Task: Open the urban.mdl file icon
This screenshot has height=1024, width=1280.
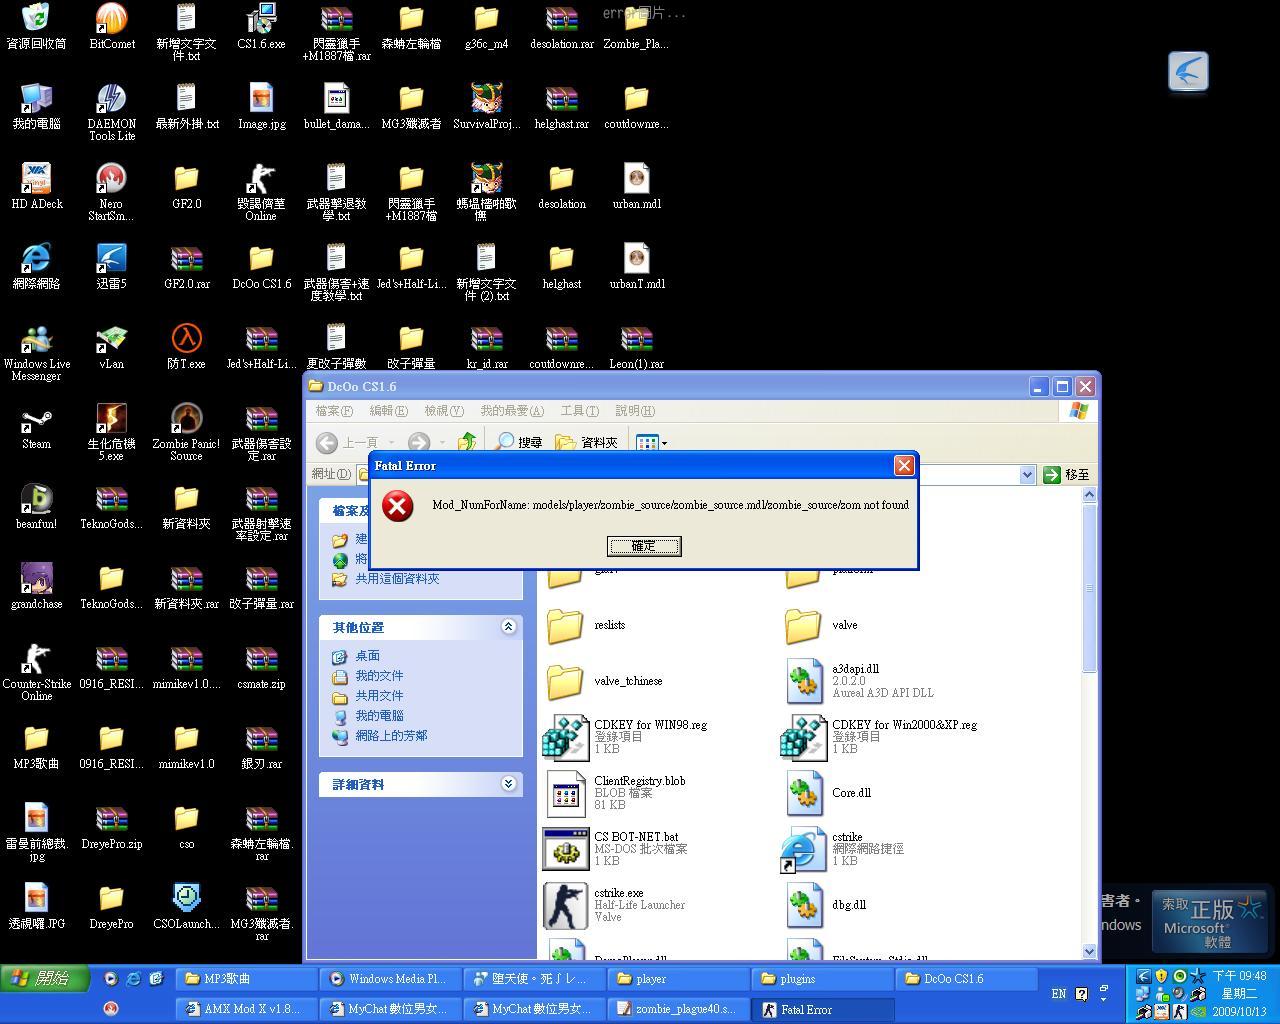Action: pyautogui.click(x=636, y=186)
